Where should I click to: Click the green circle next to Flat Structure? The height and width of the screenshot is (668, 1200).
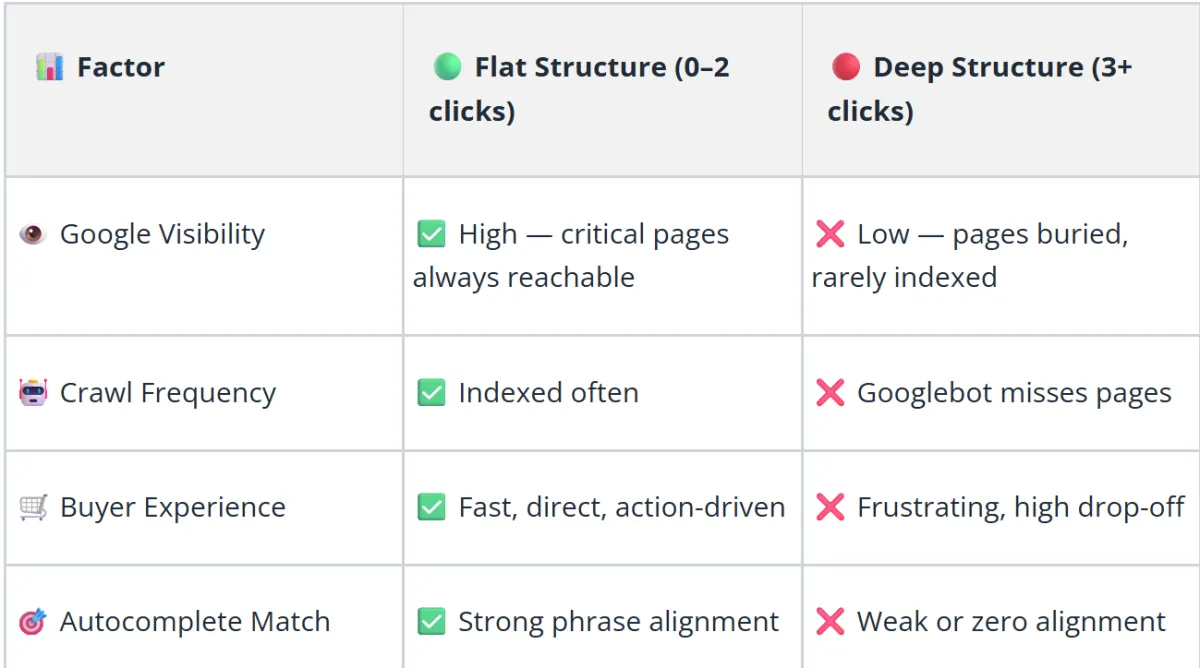[x=447, y=67]
